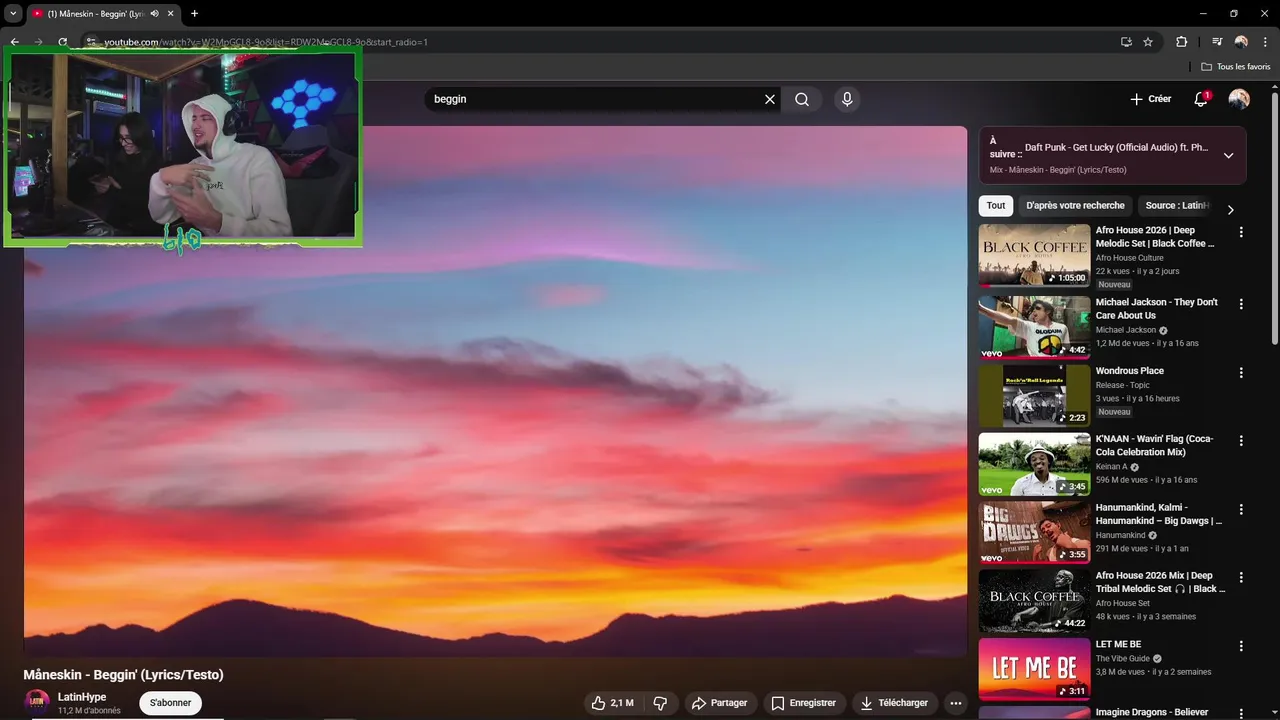
Task: Click the install/cast icon in address bar
Action: (x=1126, y=42)
